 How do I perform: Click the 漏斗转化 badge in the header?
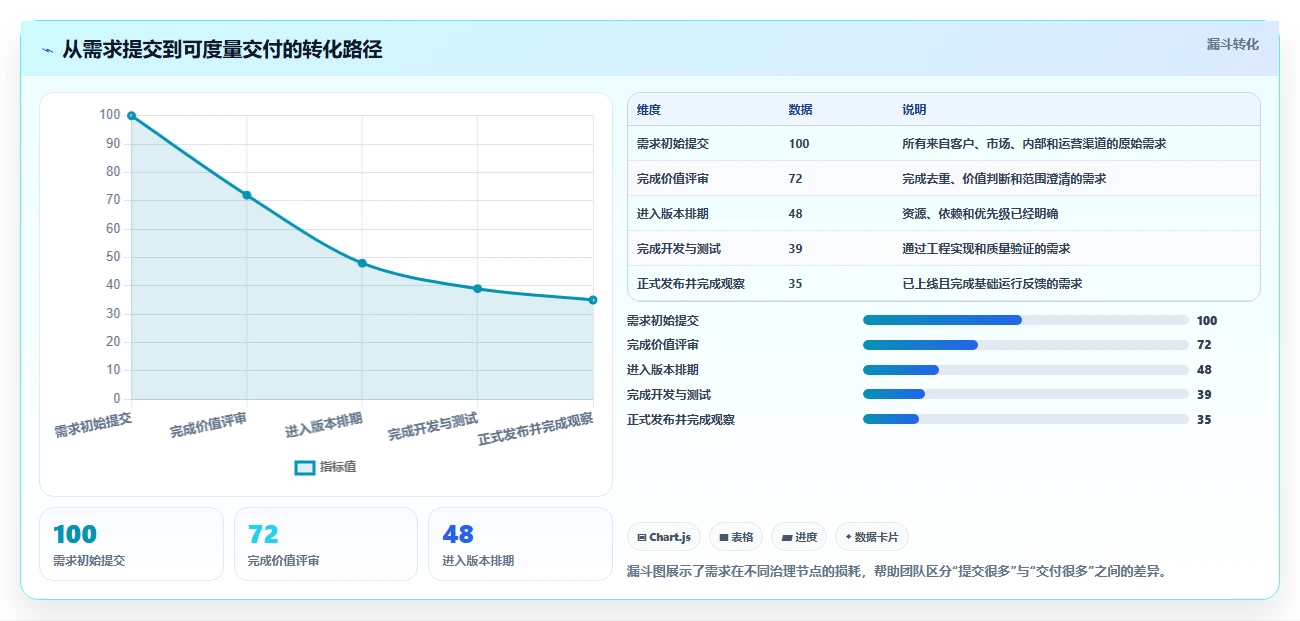1232,44
